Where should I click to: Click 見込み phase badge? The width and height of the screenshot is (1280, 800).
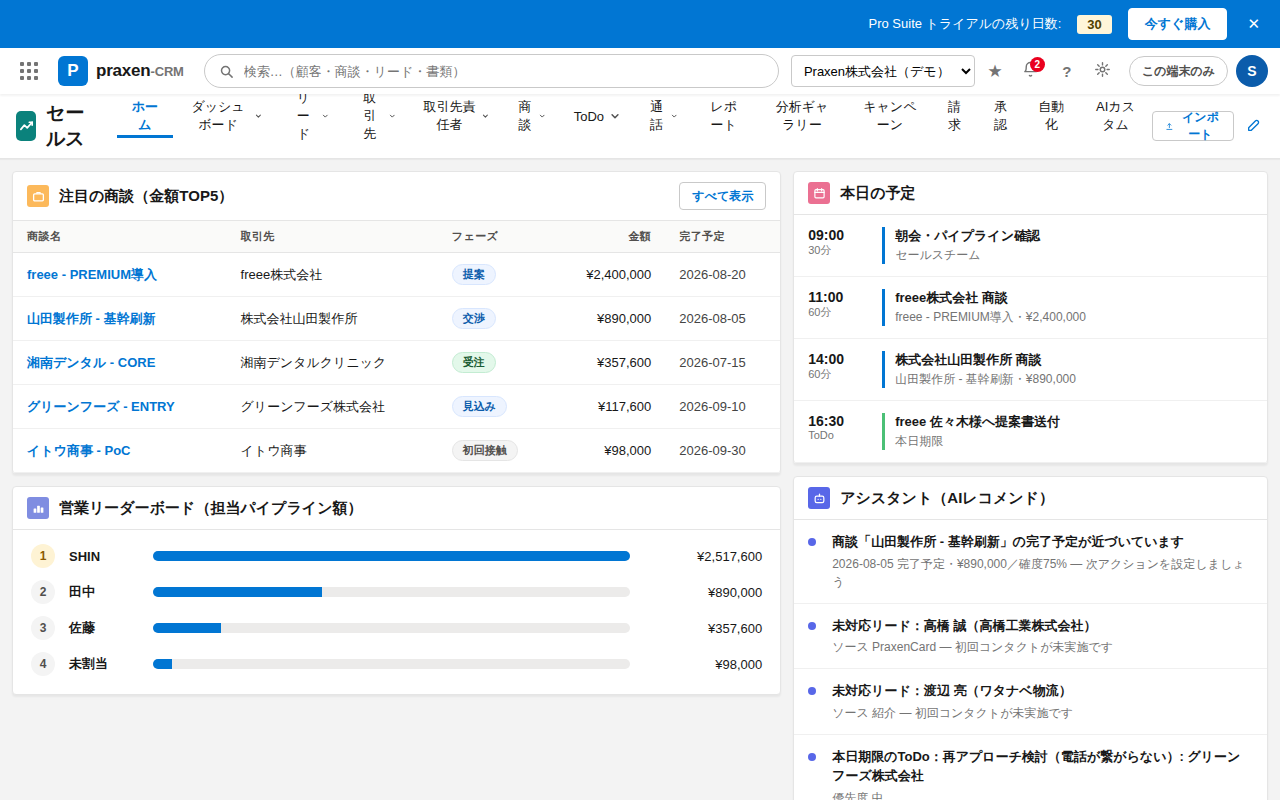[479, 407]
